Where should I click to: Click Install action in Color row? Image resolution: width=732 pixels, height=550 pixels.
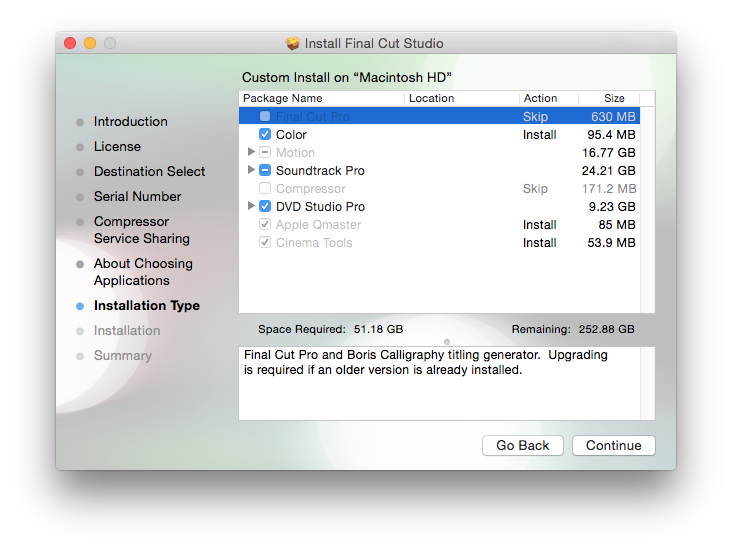point(539,134)
